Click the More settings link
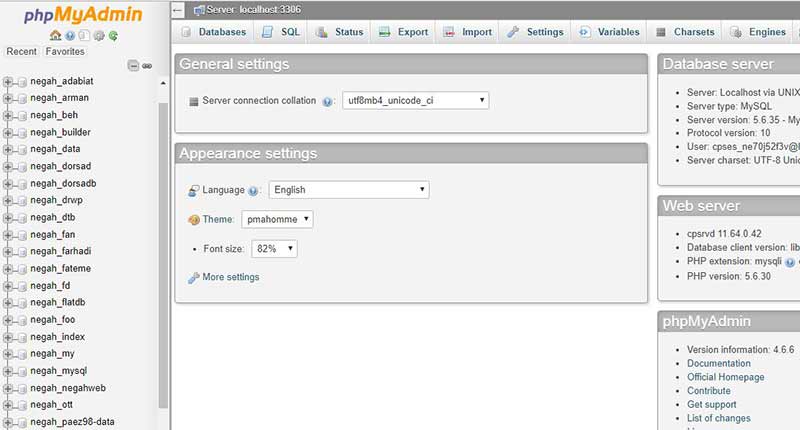800x430 pixels. [231, 277]
